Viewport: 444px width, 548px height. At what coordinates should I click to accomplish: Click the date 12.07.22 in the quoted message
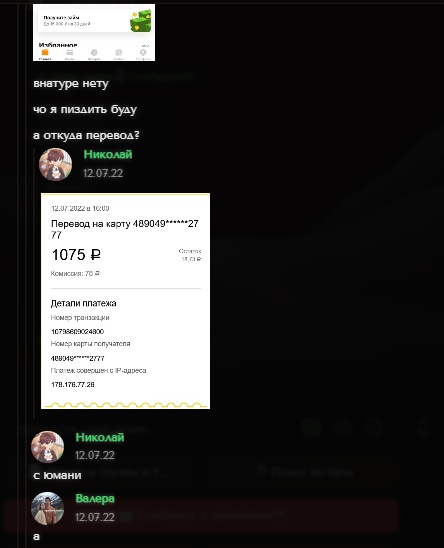(x=103, y=173)
